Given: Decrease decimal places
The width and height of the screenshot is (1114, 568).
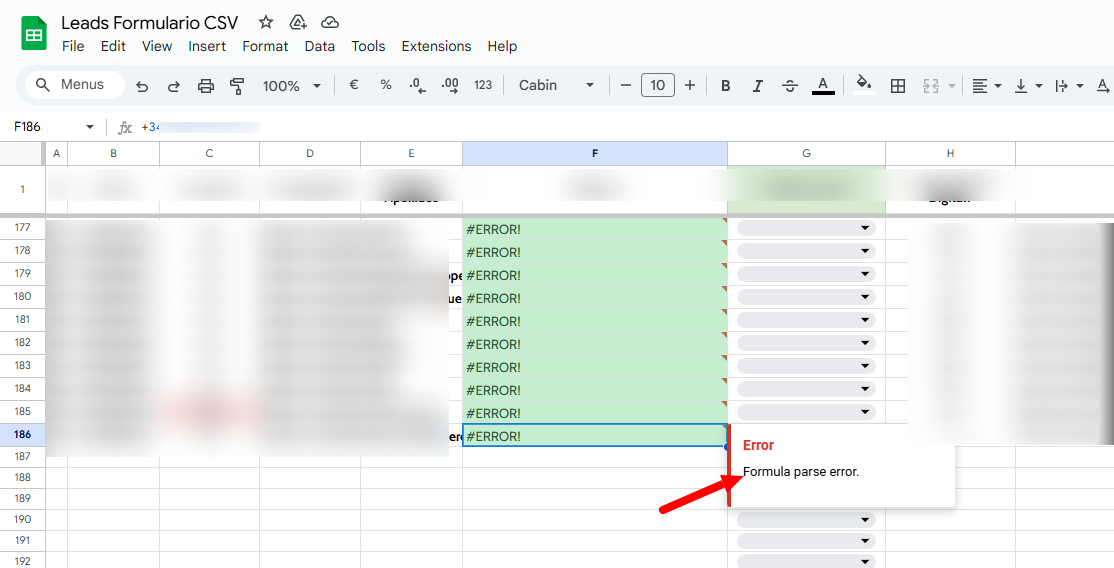Looking at the screenshot, I should [x=417, y=86].
